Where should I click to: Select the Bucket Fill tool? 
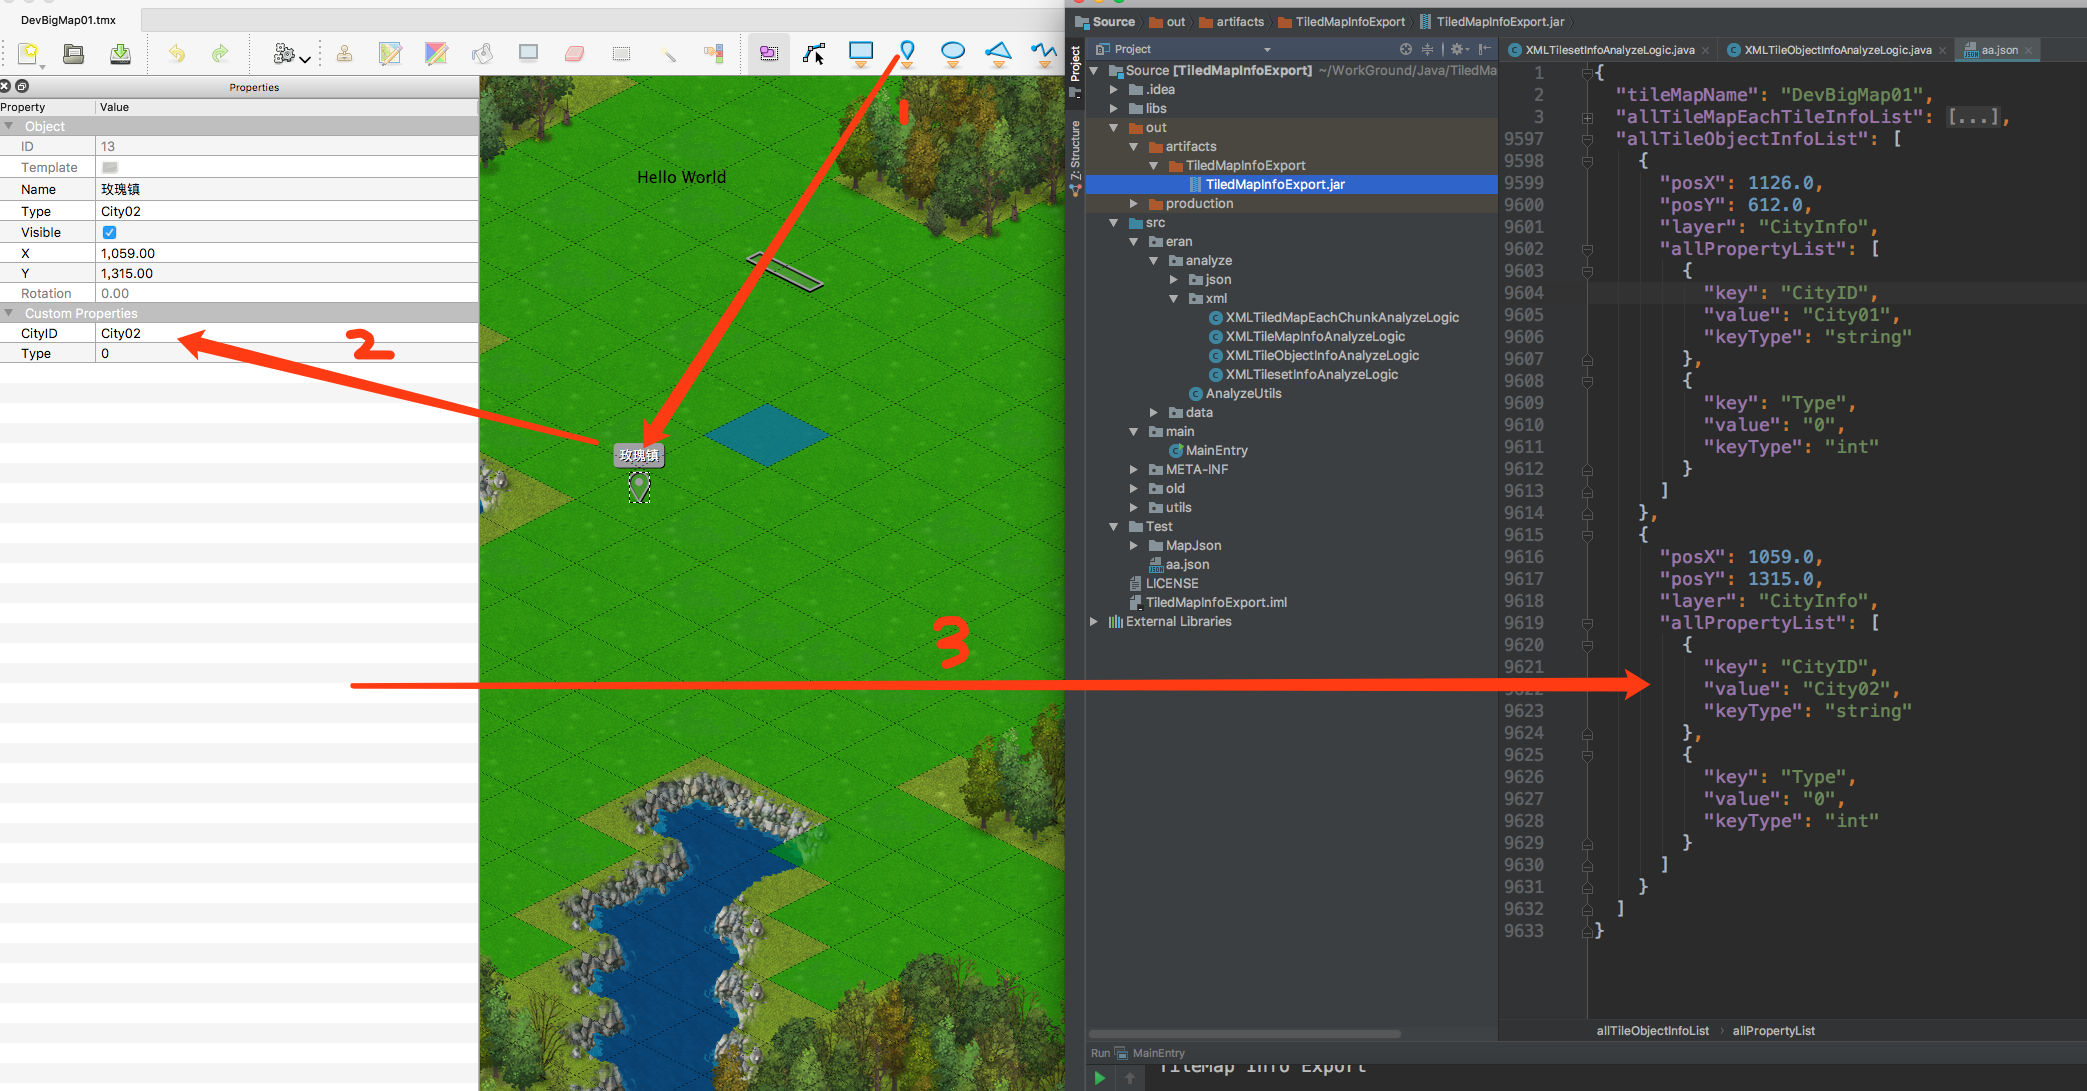point(481,53)
